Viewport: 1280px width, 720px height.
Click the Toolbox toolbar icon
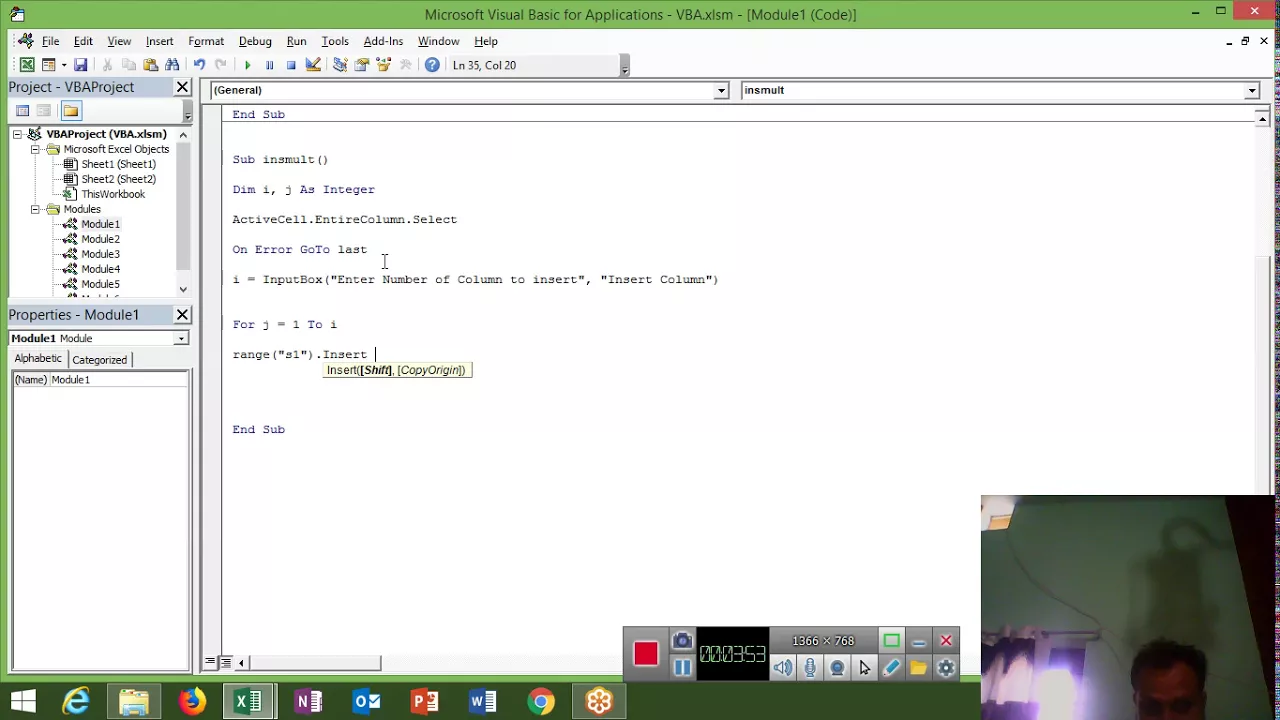(x=406, y=65)
